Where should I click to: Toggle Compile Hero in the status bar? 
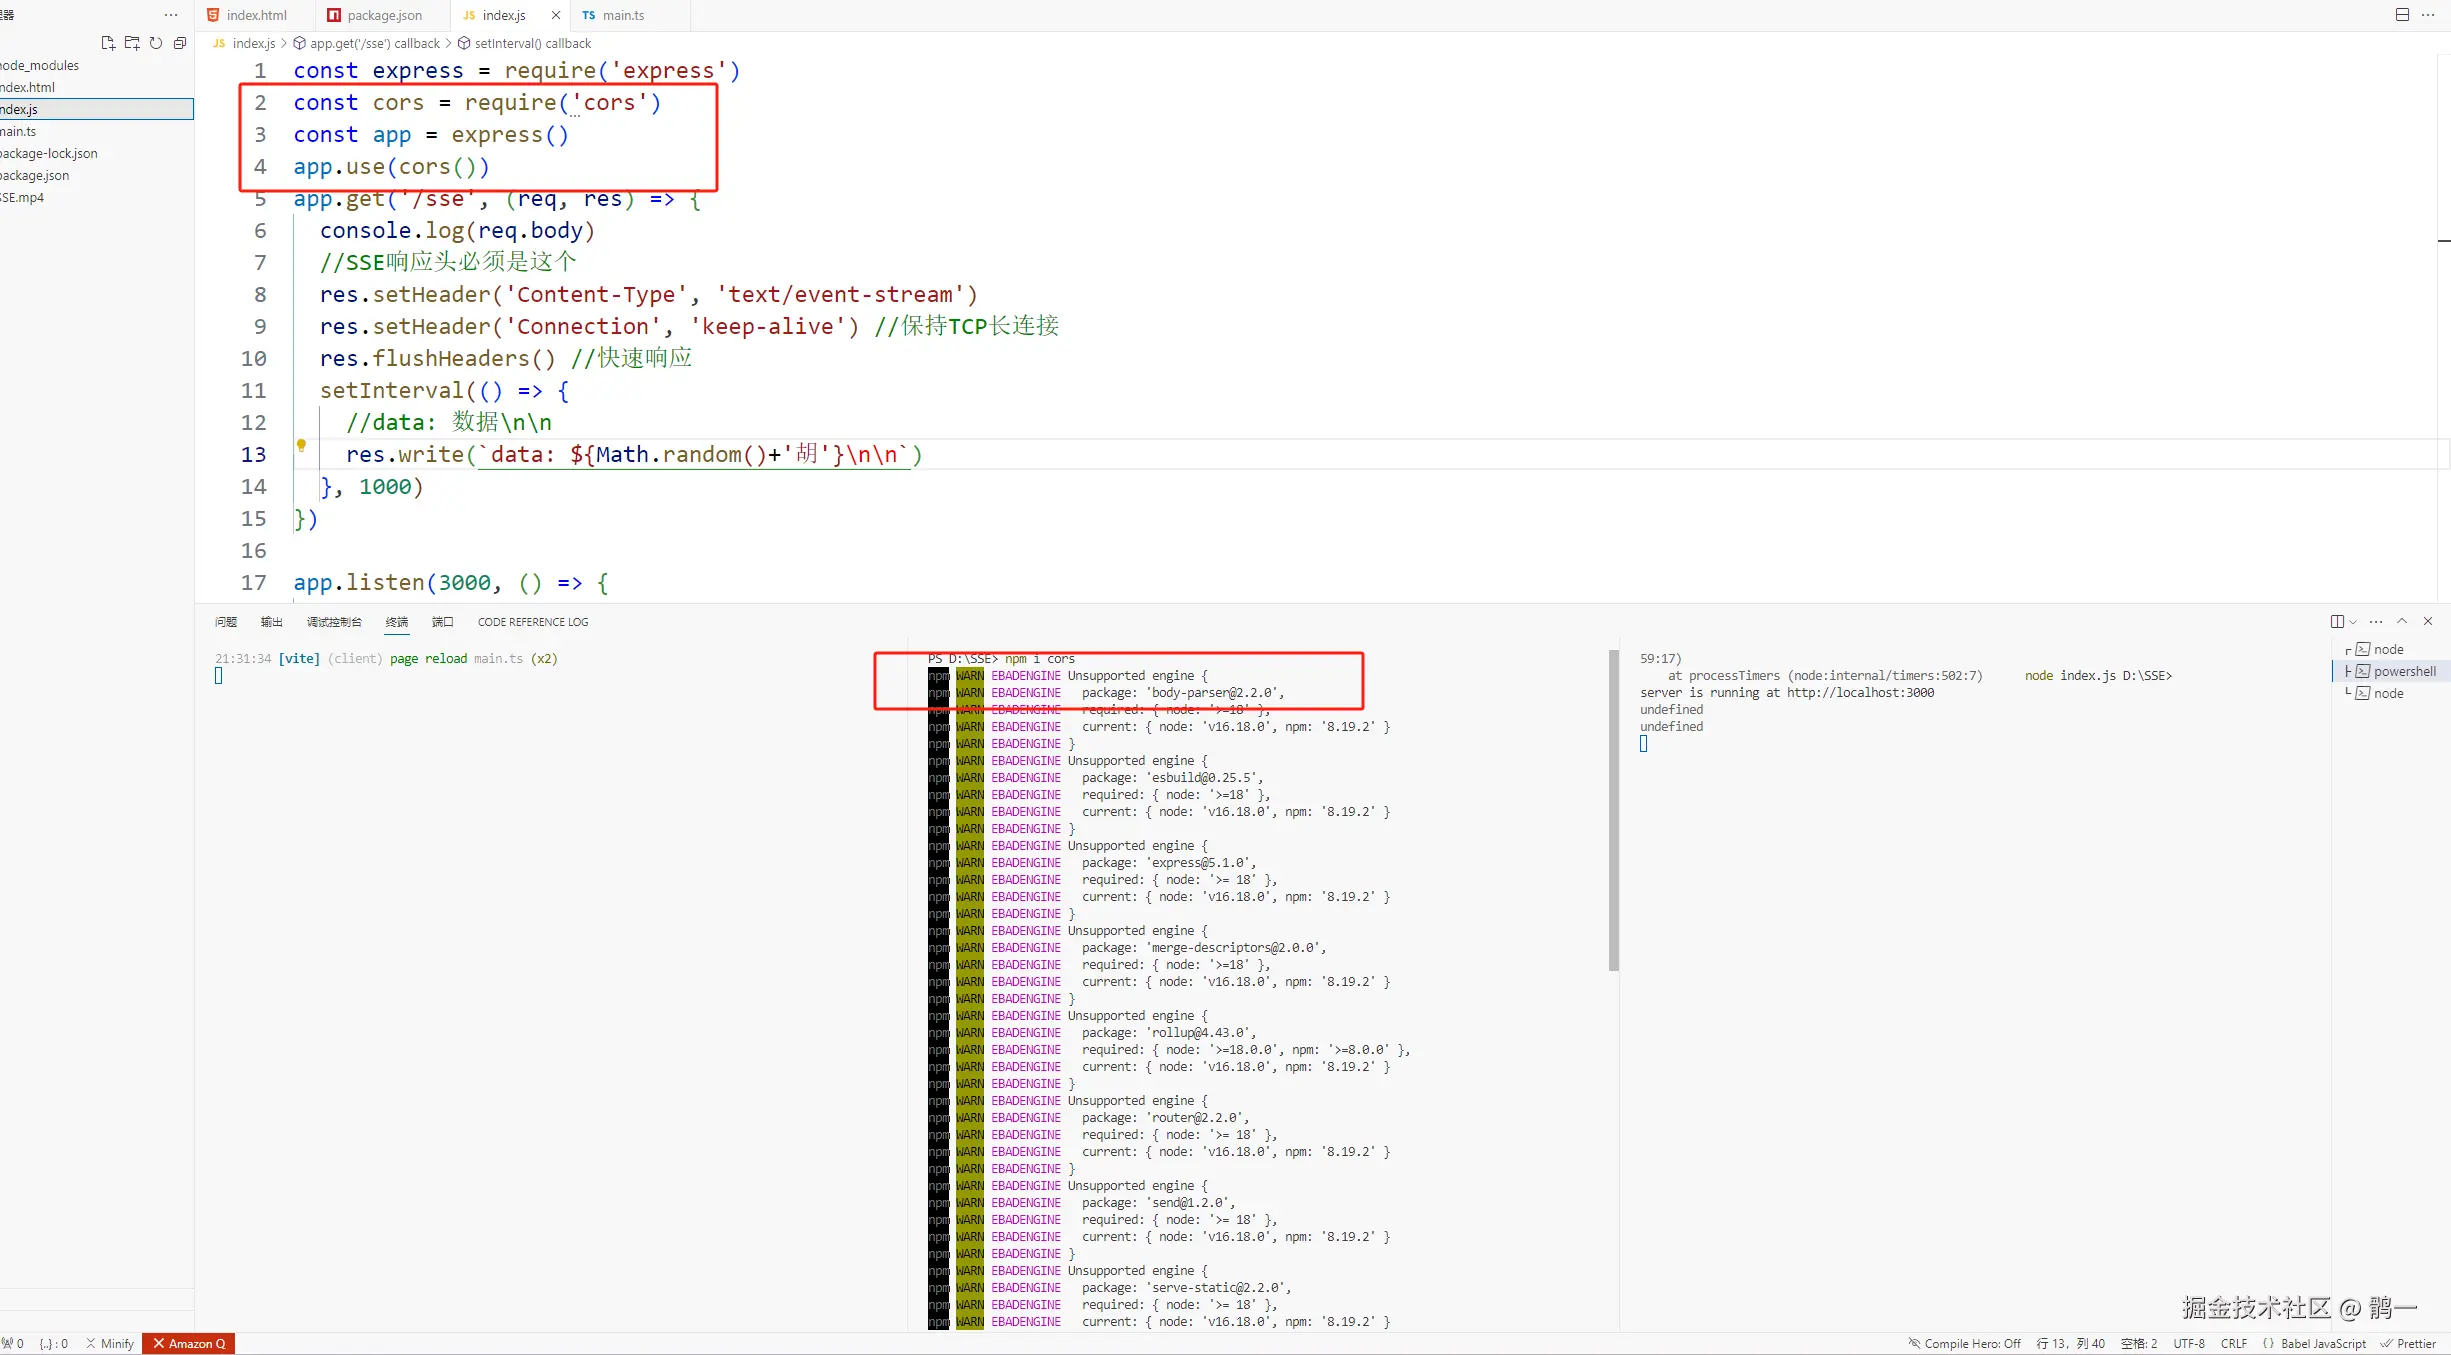1965,1344
